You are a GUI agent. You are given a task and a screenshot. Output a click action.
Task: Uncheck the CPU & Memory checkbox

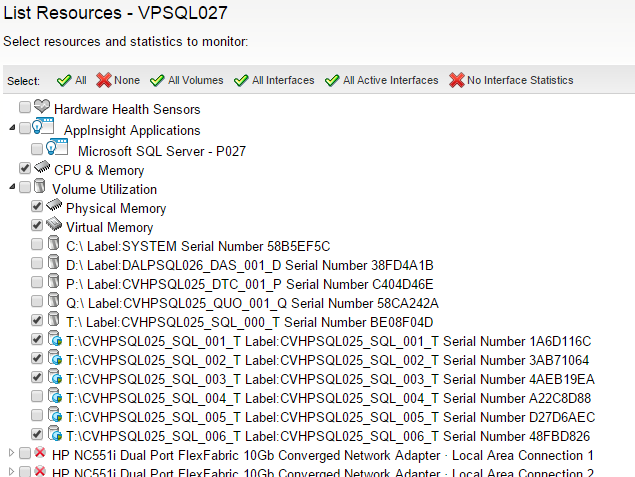(25, 168)
